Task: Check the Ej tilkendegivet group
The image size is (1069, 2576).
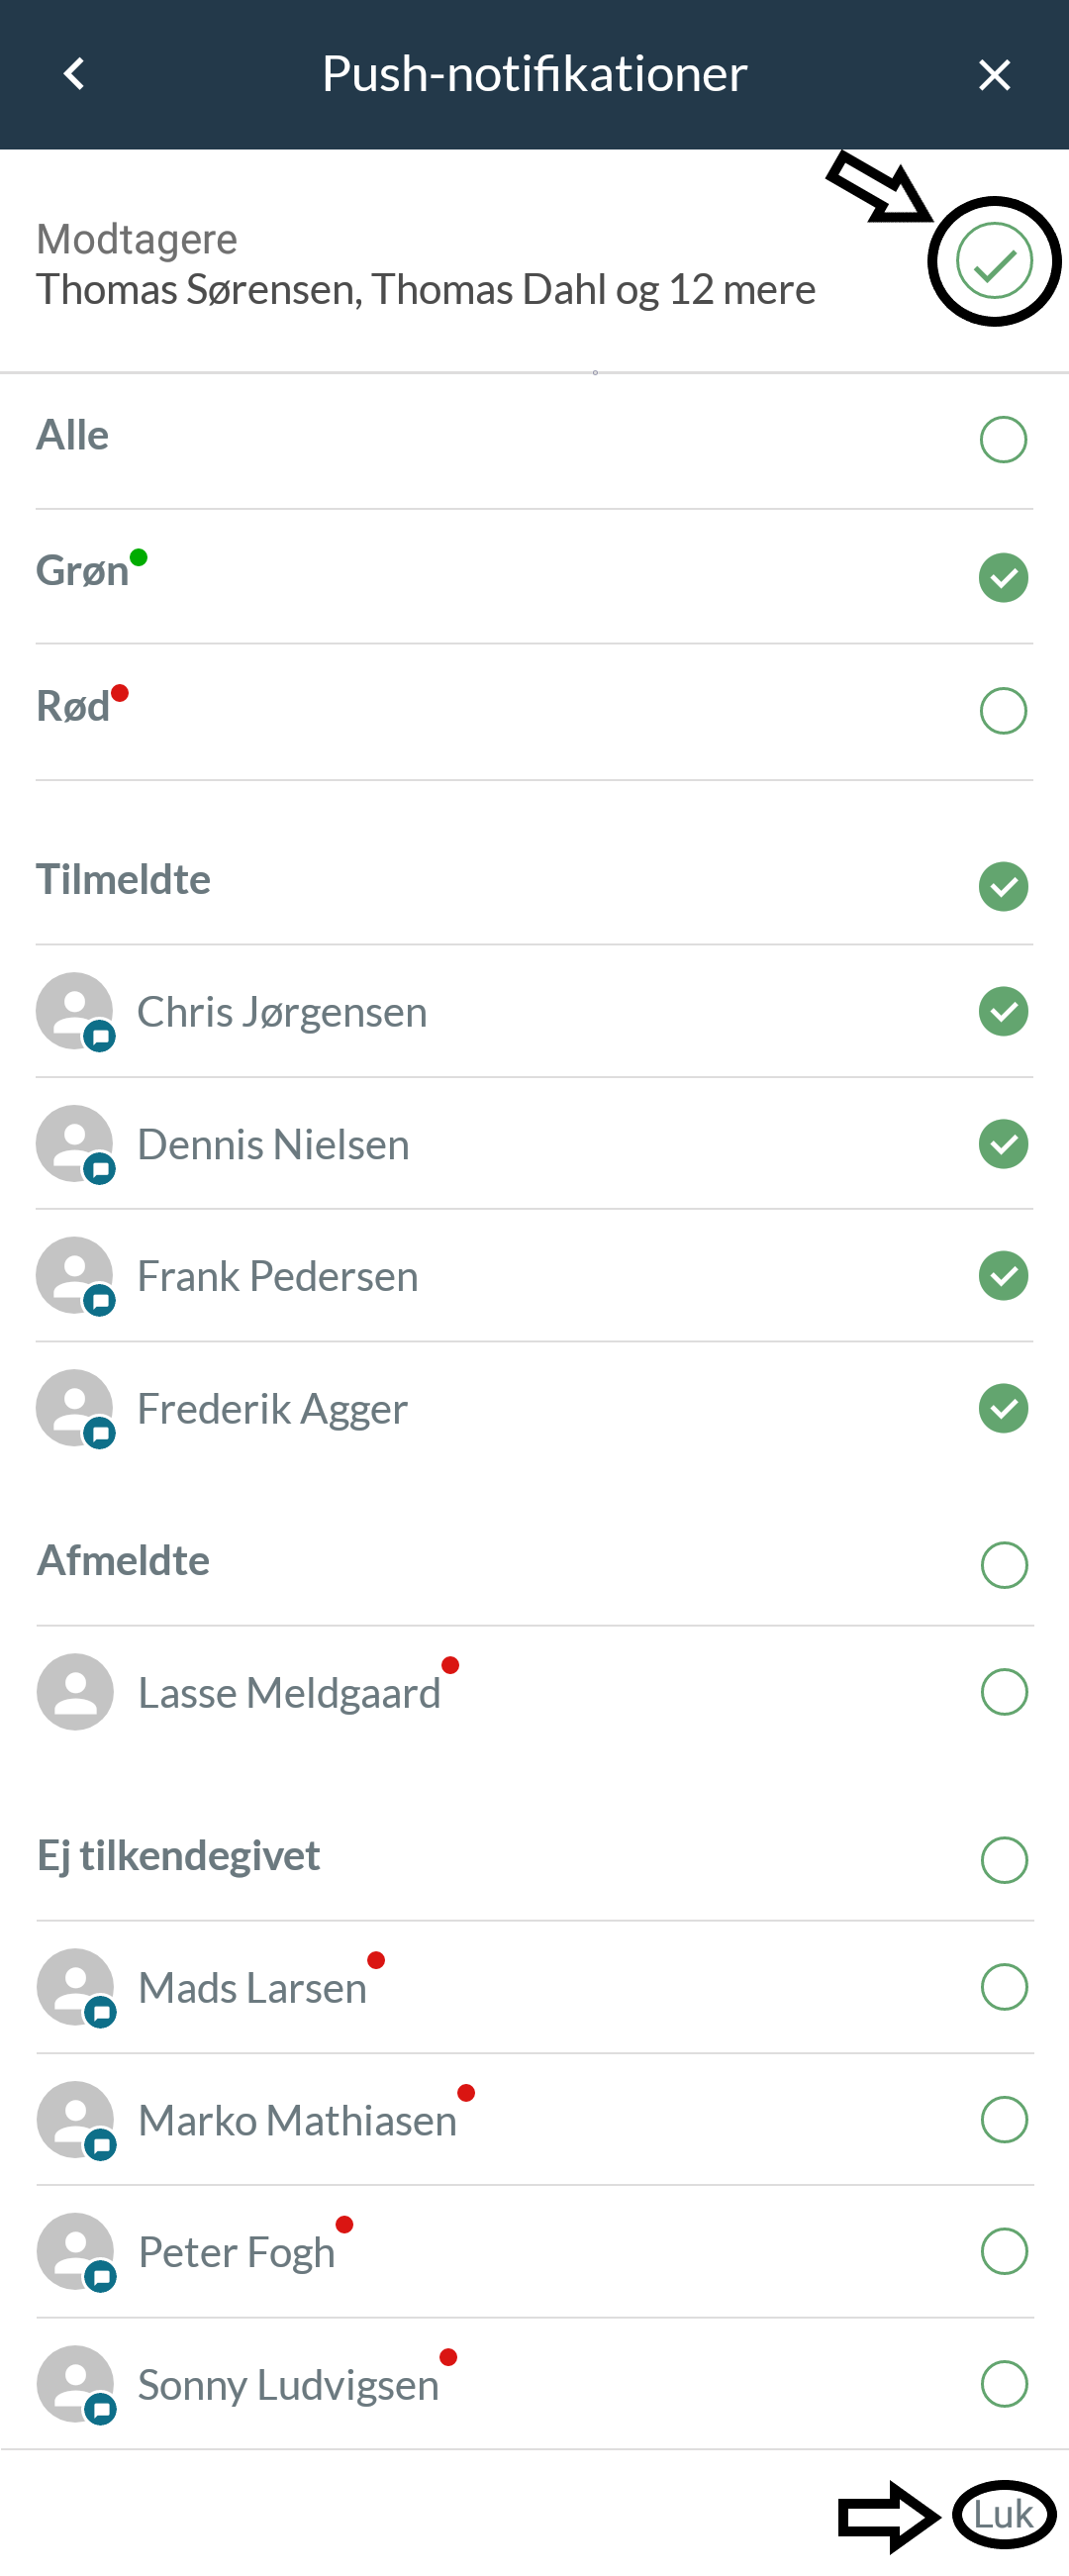Action: [x=1004, y=1860]
